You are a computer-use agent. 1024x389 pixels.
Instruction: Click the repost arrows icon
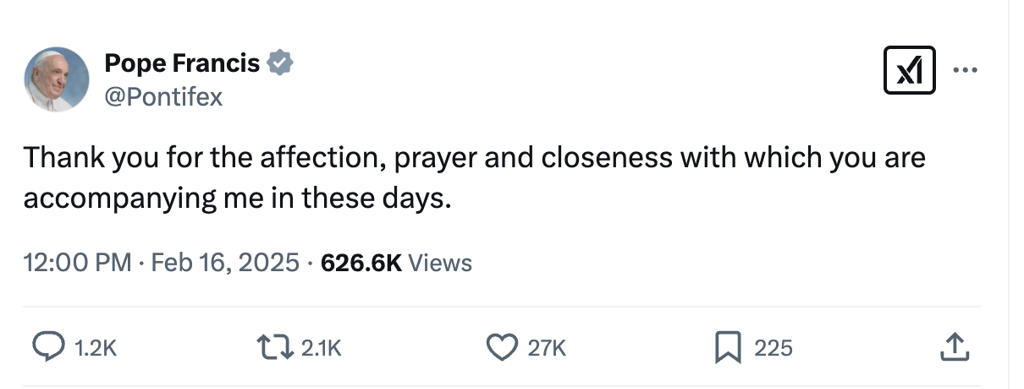(x=276, y=347)
